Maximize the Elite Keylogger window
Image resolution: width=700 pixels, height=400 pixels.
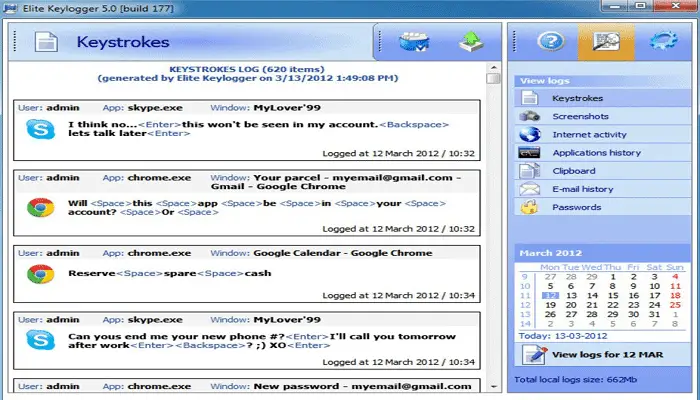[x=641, y=6]
